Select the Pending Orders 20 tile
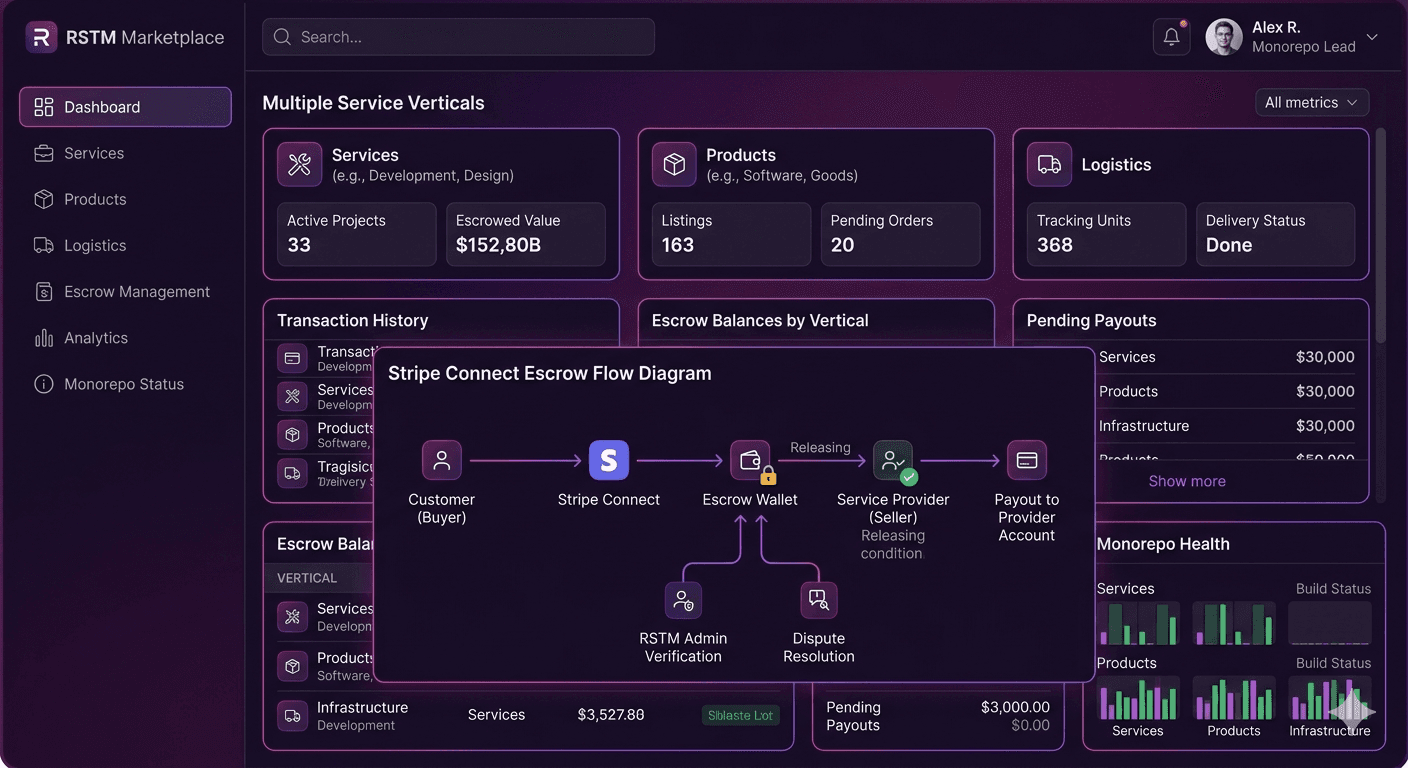This screenshot has width=1408, height=768. click(900, 234)
